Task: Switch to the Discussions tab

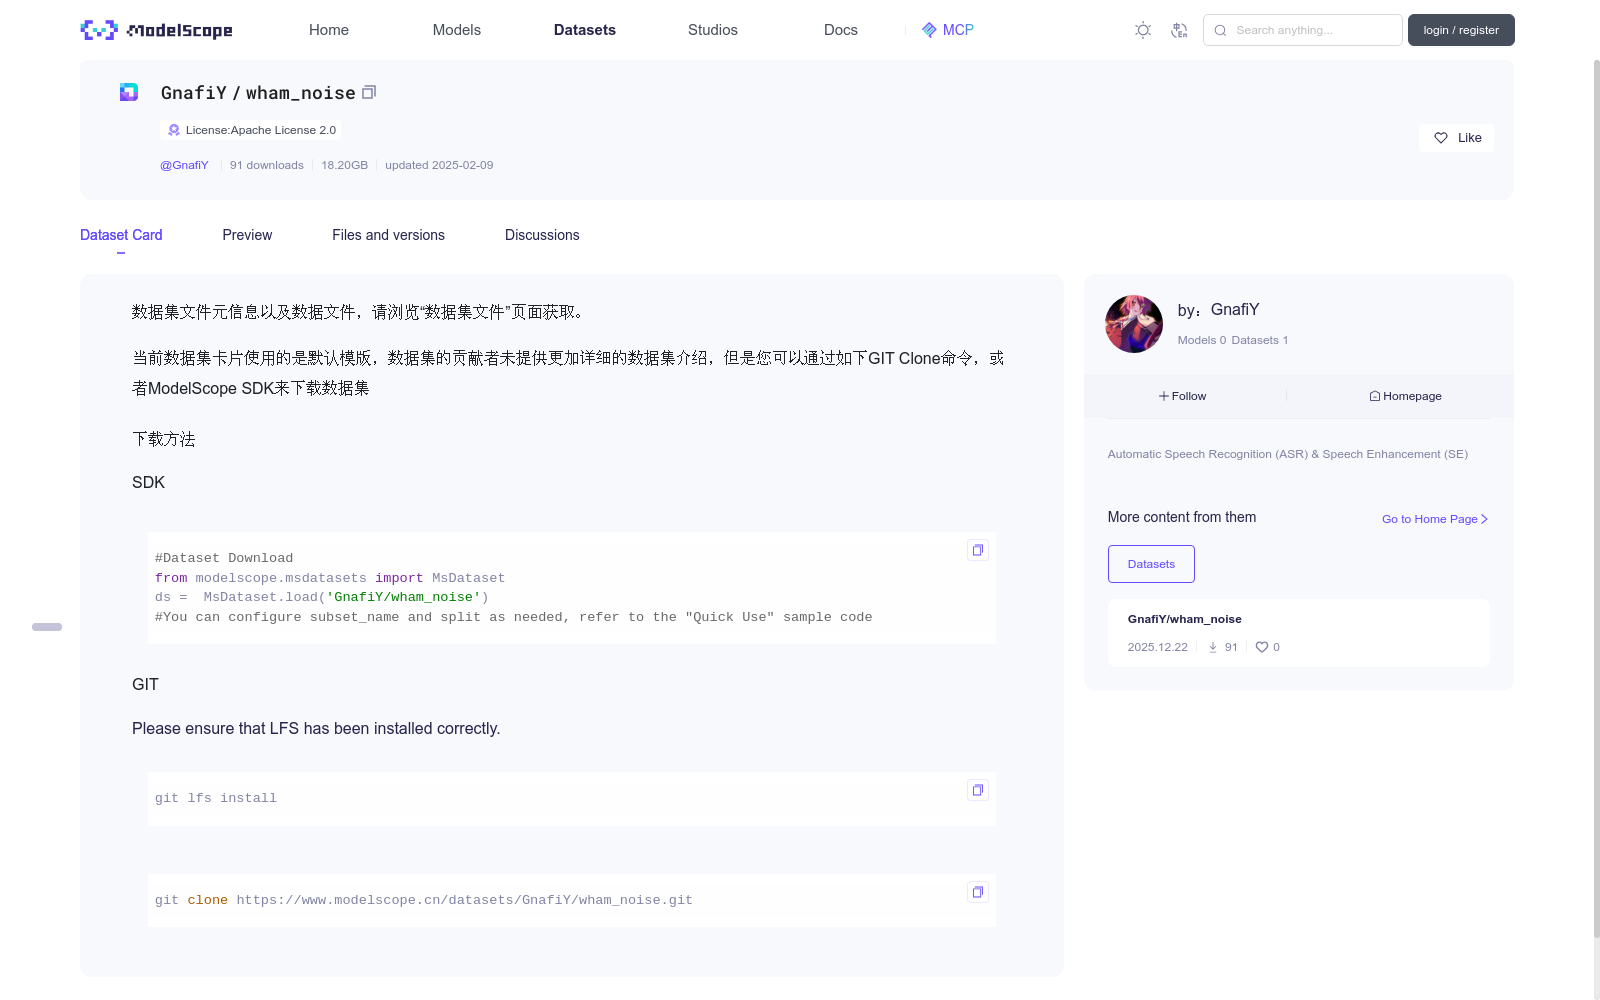Action: click(542, 235)
